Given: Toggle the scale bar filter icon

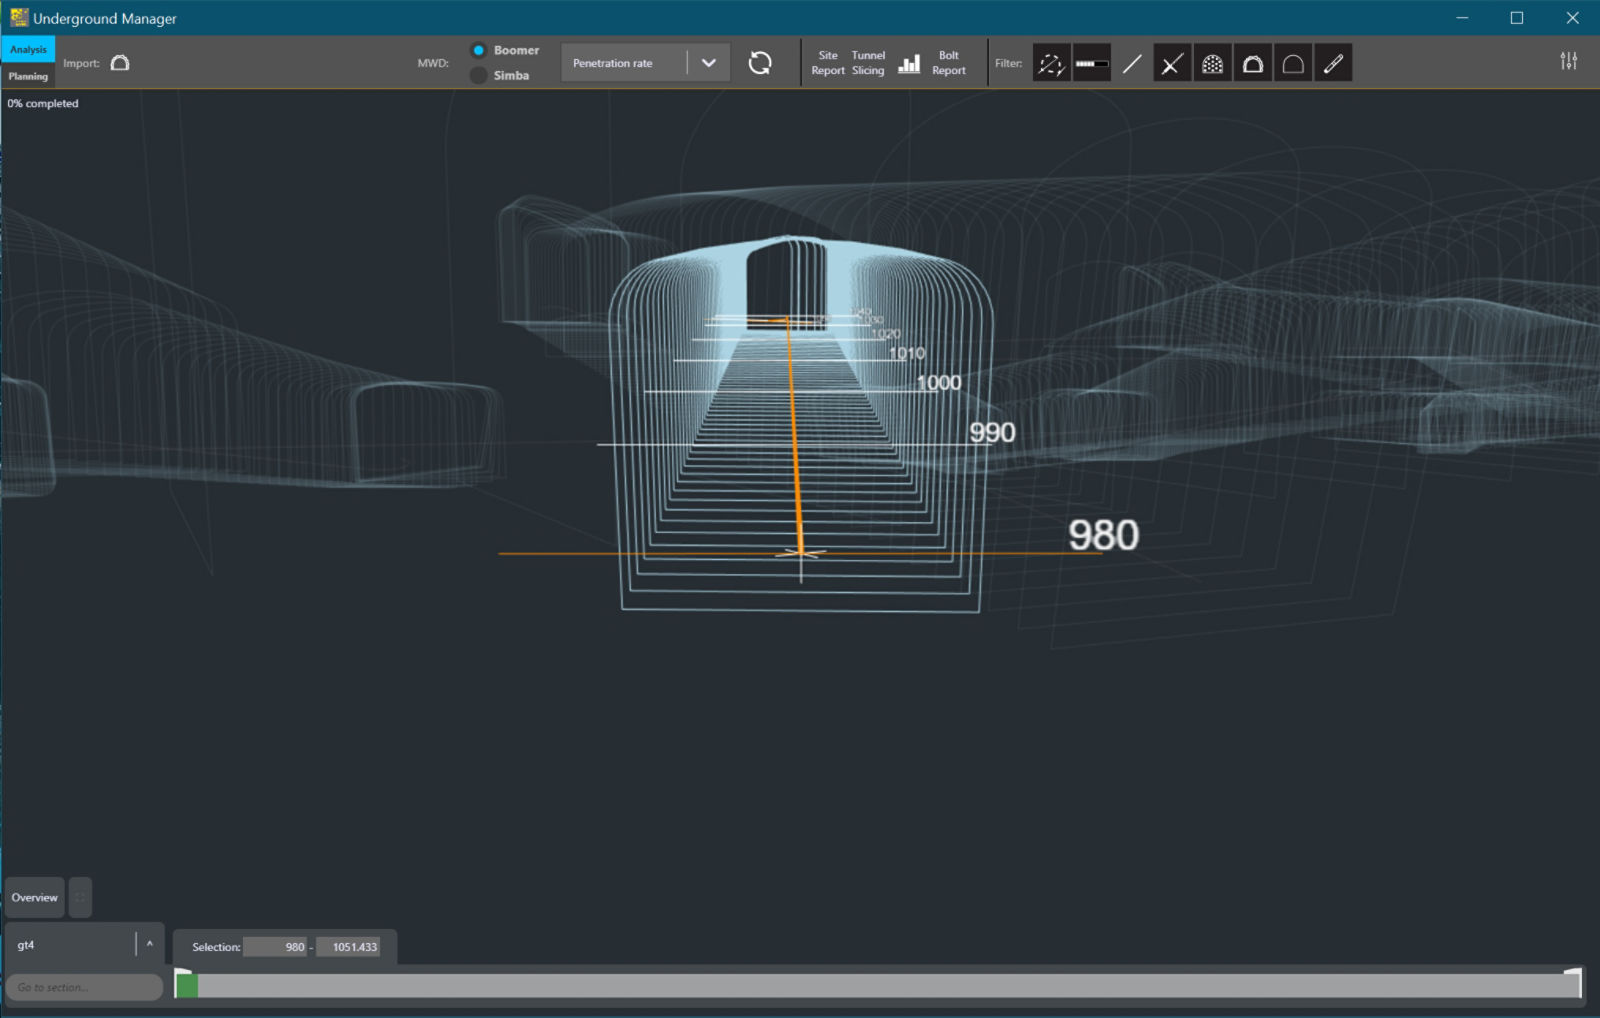Looking at the screenshot, I should pyautogui.click(x=1092, y=63).
